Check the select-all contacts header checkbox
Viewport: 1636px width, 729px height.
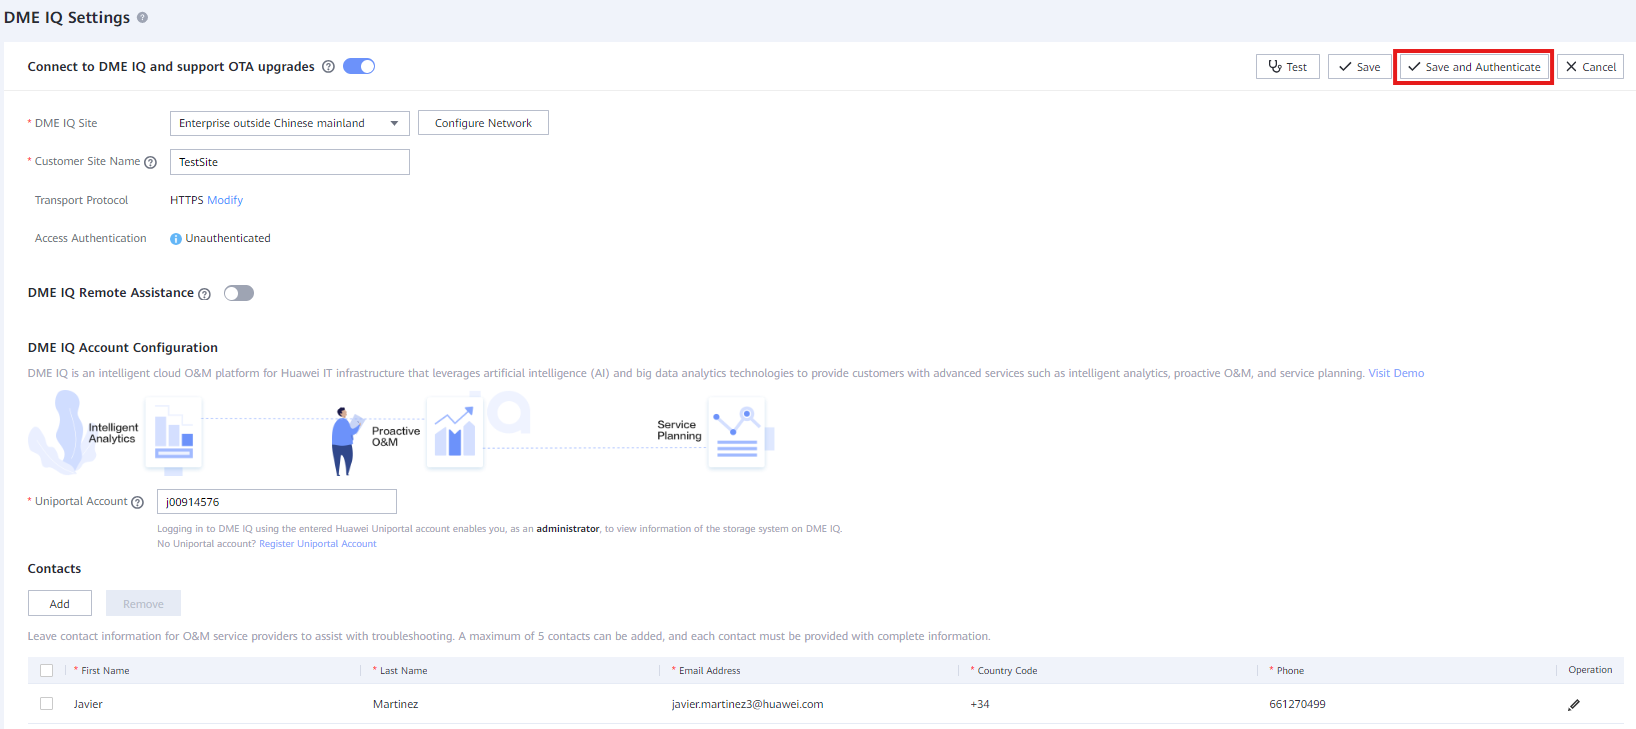pyautogui.click(x=46, y=671)
